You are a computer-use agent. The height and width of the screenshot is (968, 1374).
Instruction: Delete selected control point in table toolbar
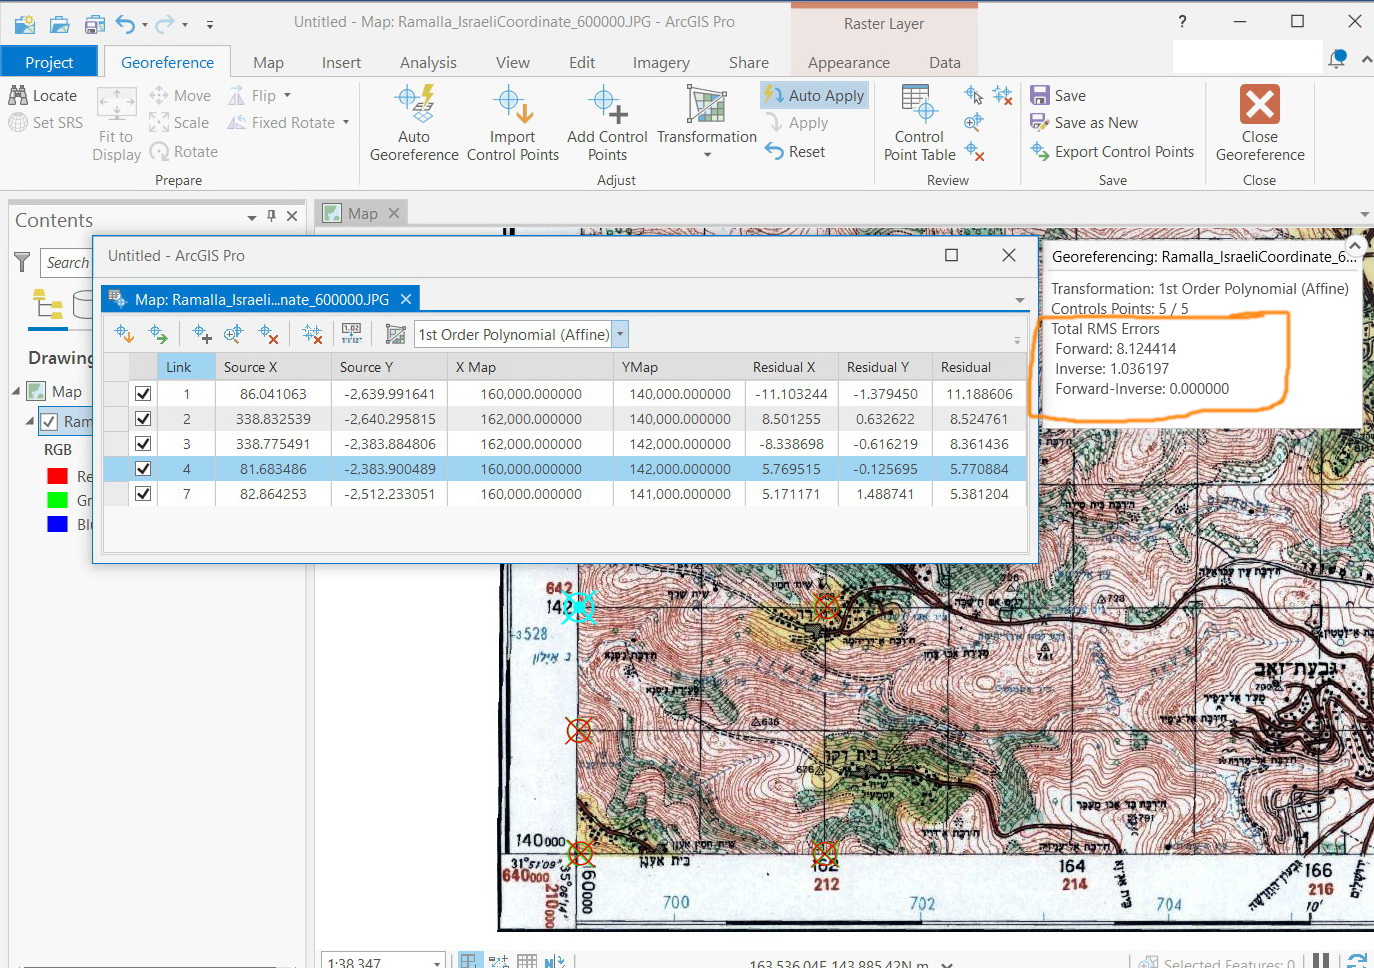pyautogui.click(x=268, y=333)
